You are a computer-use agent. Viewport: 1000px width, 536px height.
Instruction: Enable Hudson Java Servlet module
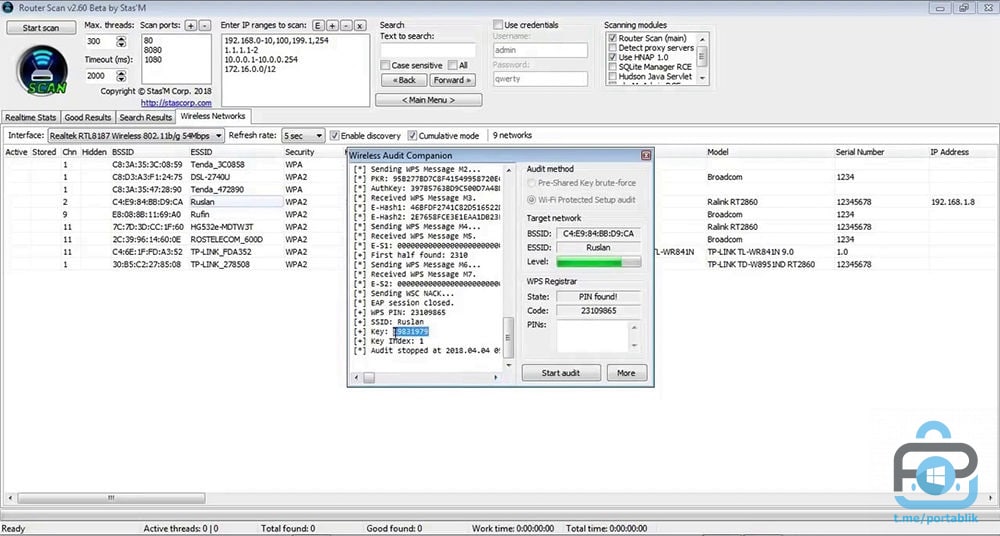613,77
